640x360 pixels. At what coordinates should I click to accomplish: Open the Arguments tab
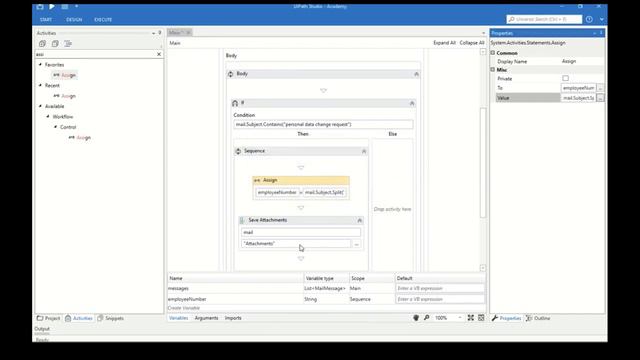pos(206,318)
